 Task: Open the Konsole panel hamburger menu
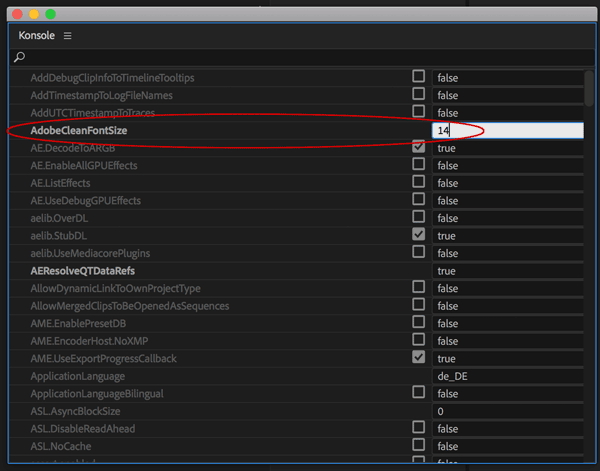click(68, 36)
